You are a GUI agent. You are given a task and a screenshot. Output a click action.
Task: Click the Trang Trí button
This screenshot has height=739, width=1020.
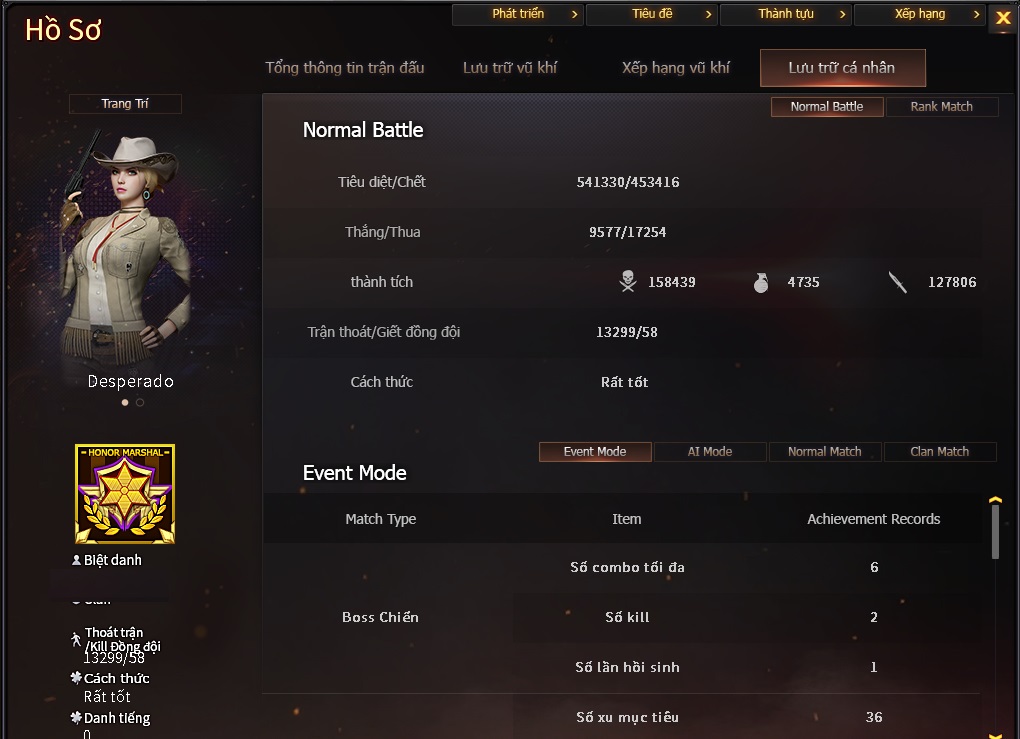coord(125,103)
